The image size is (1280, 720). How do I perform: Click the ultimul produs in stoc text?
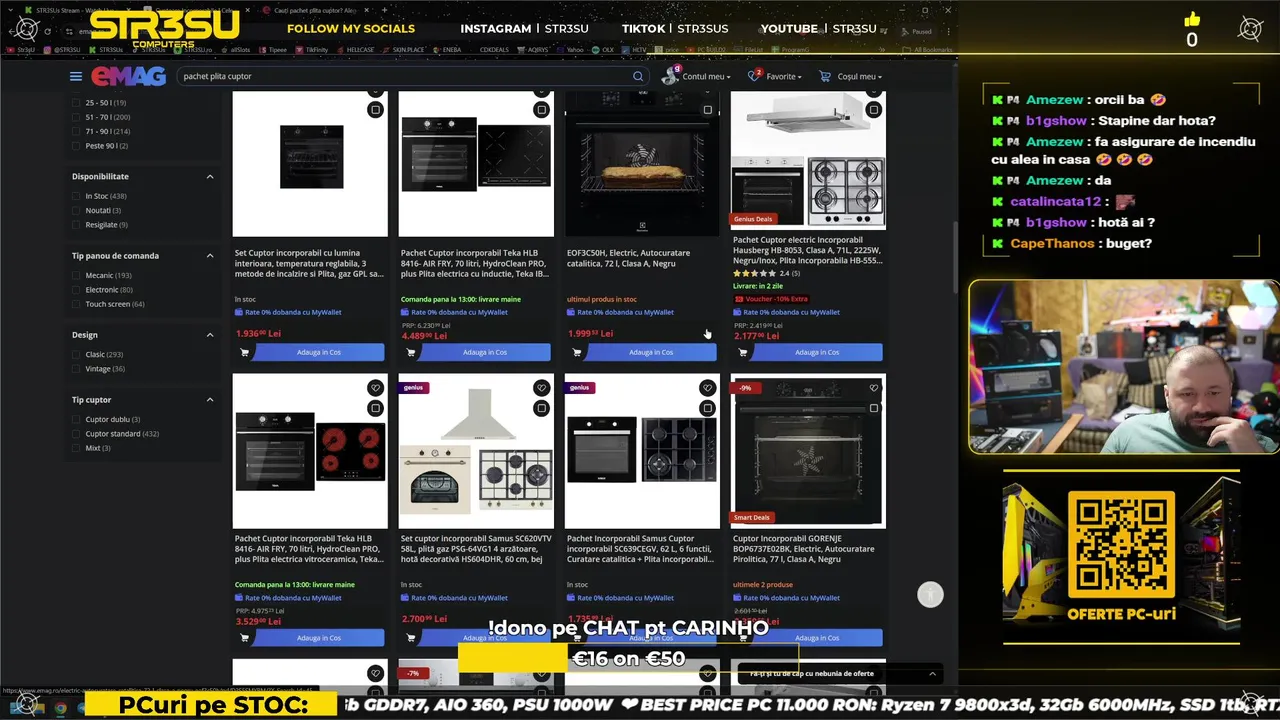[602, 299]
